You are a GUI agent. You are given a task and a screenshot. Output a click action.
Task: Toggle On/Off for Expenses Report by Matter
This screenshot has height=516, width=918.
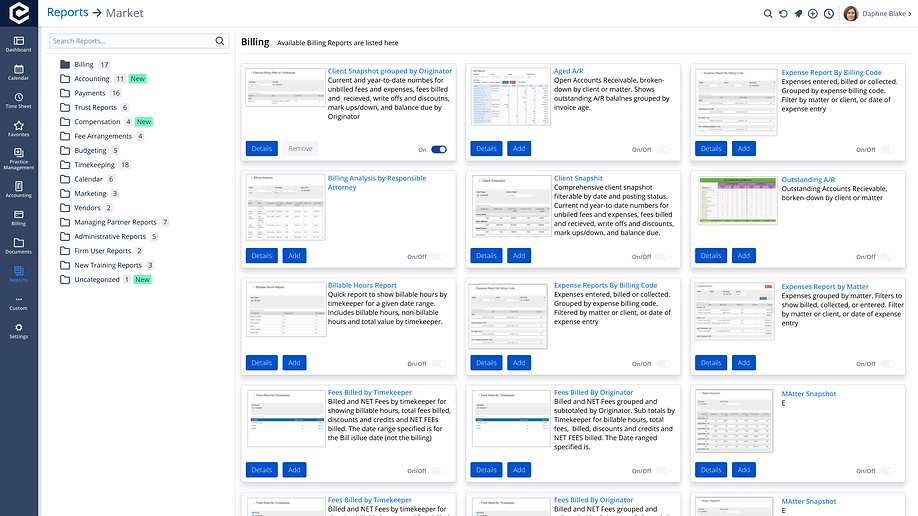pos(888,364)
